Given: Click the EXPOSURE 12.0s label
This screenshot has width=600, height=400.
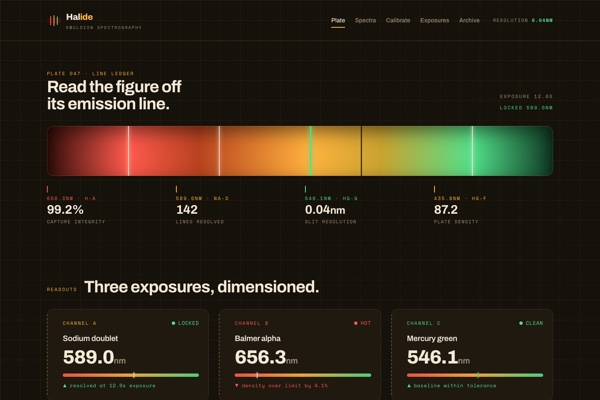Looking at the screenshot, I should 526,96.
